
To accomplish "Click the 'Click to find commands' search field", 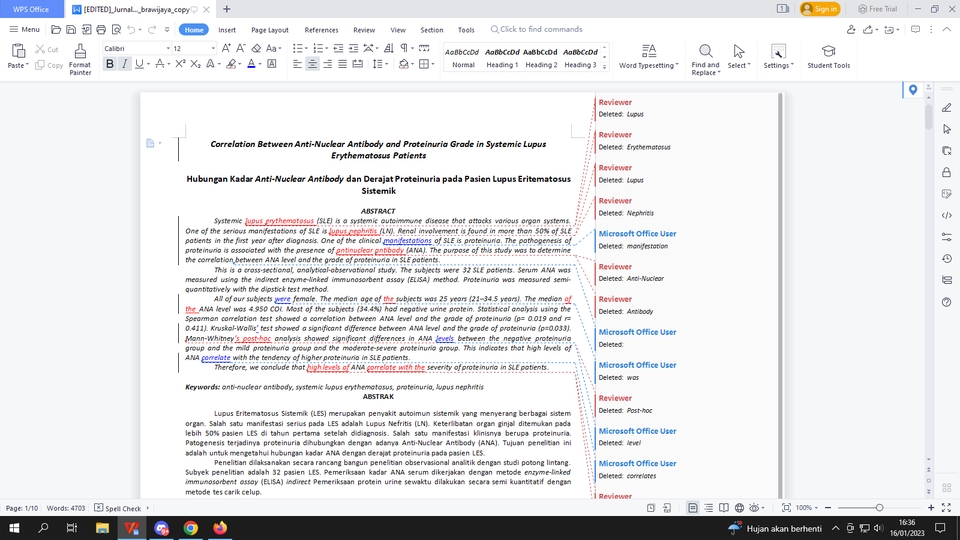I will pyautogui.click(x=537, y=29).
